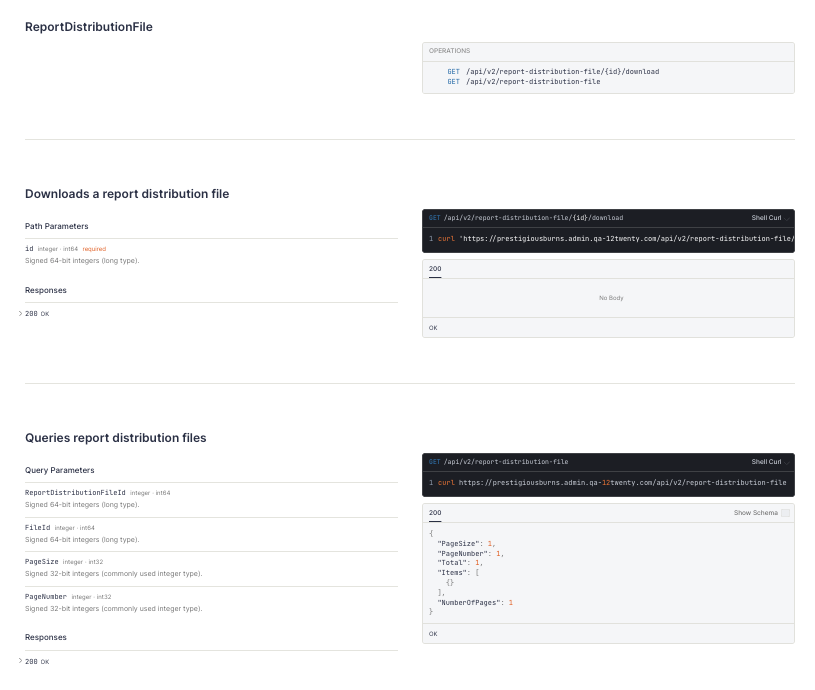Click the PageSize query parameter name
Screen dimensions: 815x690
[x=42, y=562]
